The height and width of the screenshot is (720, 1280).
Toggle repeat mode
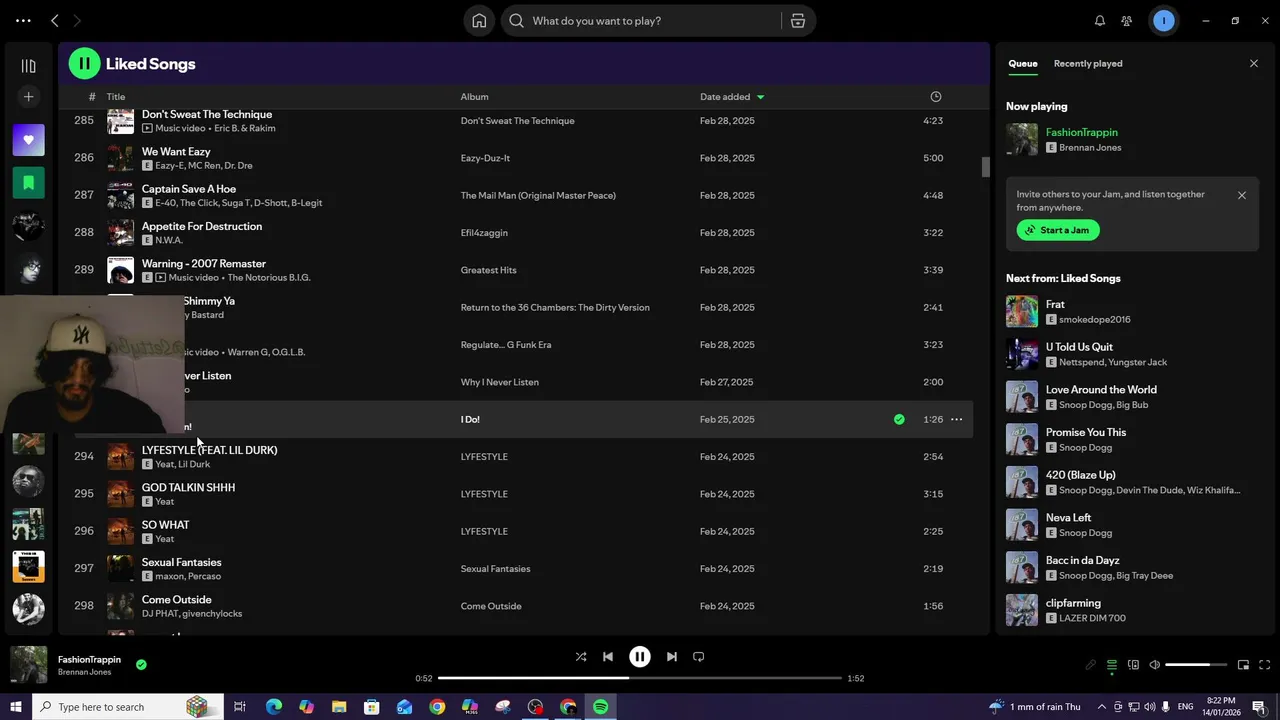699,657
